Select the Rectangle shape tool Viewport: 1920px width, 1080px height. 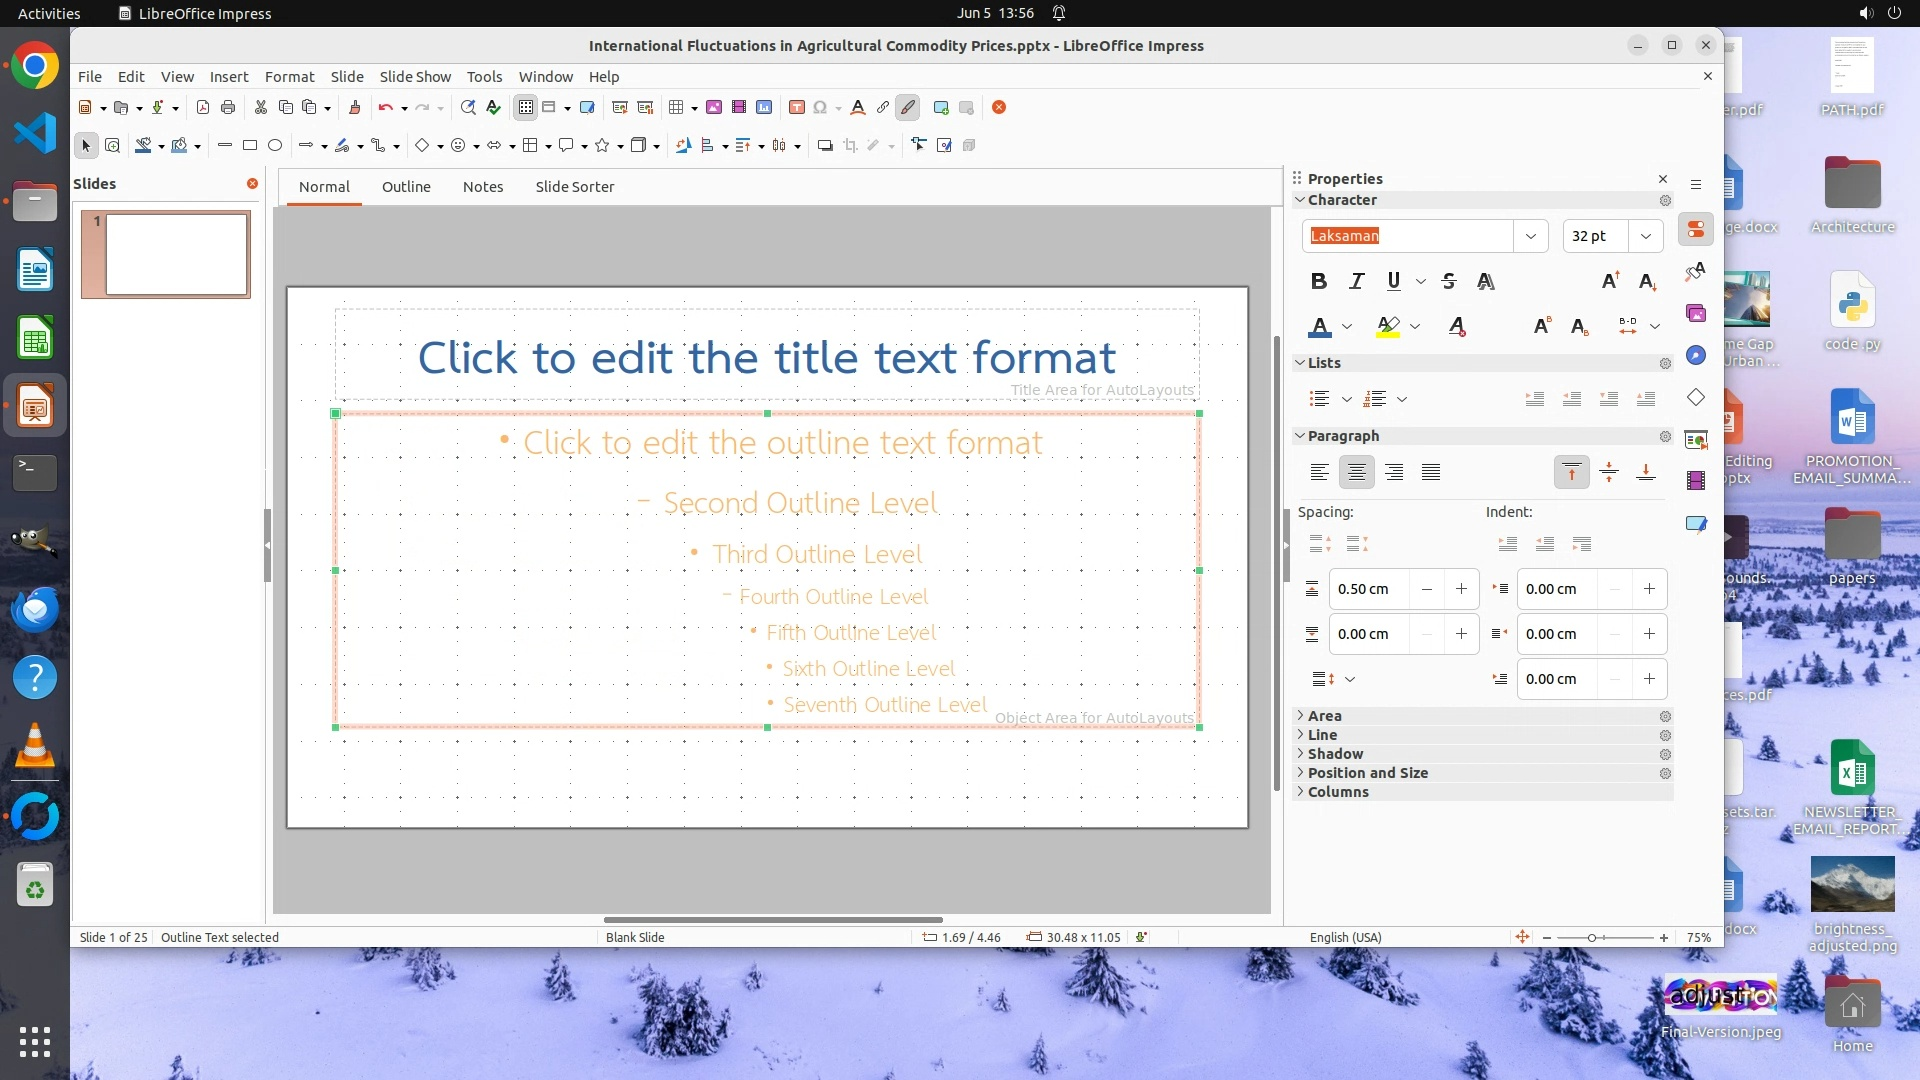(x=250, y=145)
